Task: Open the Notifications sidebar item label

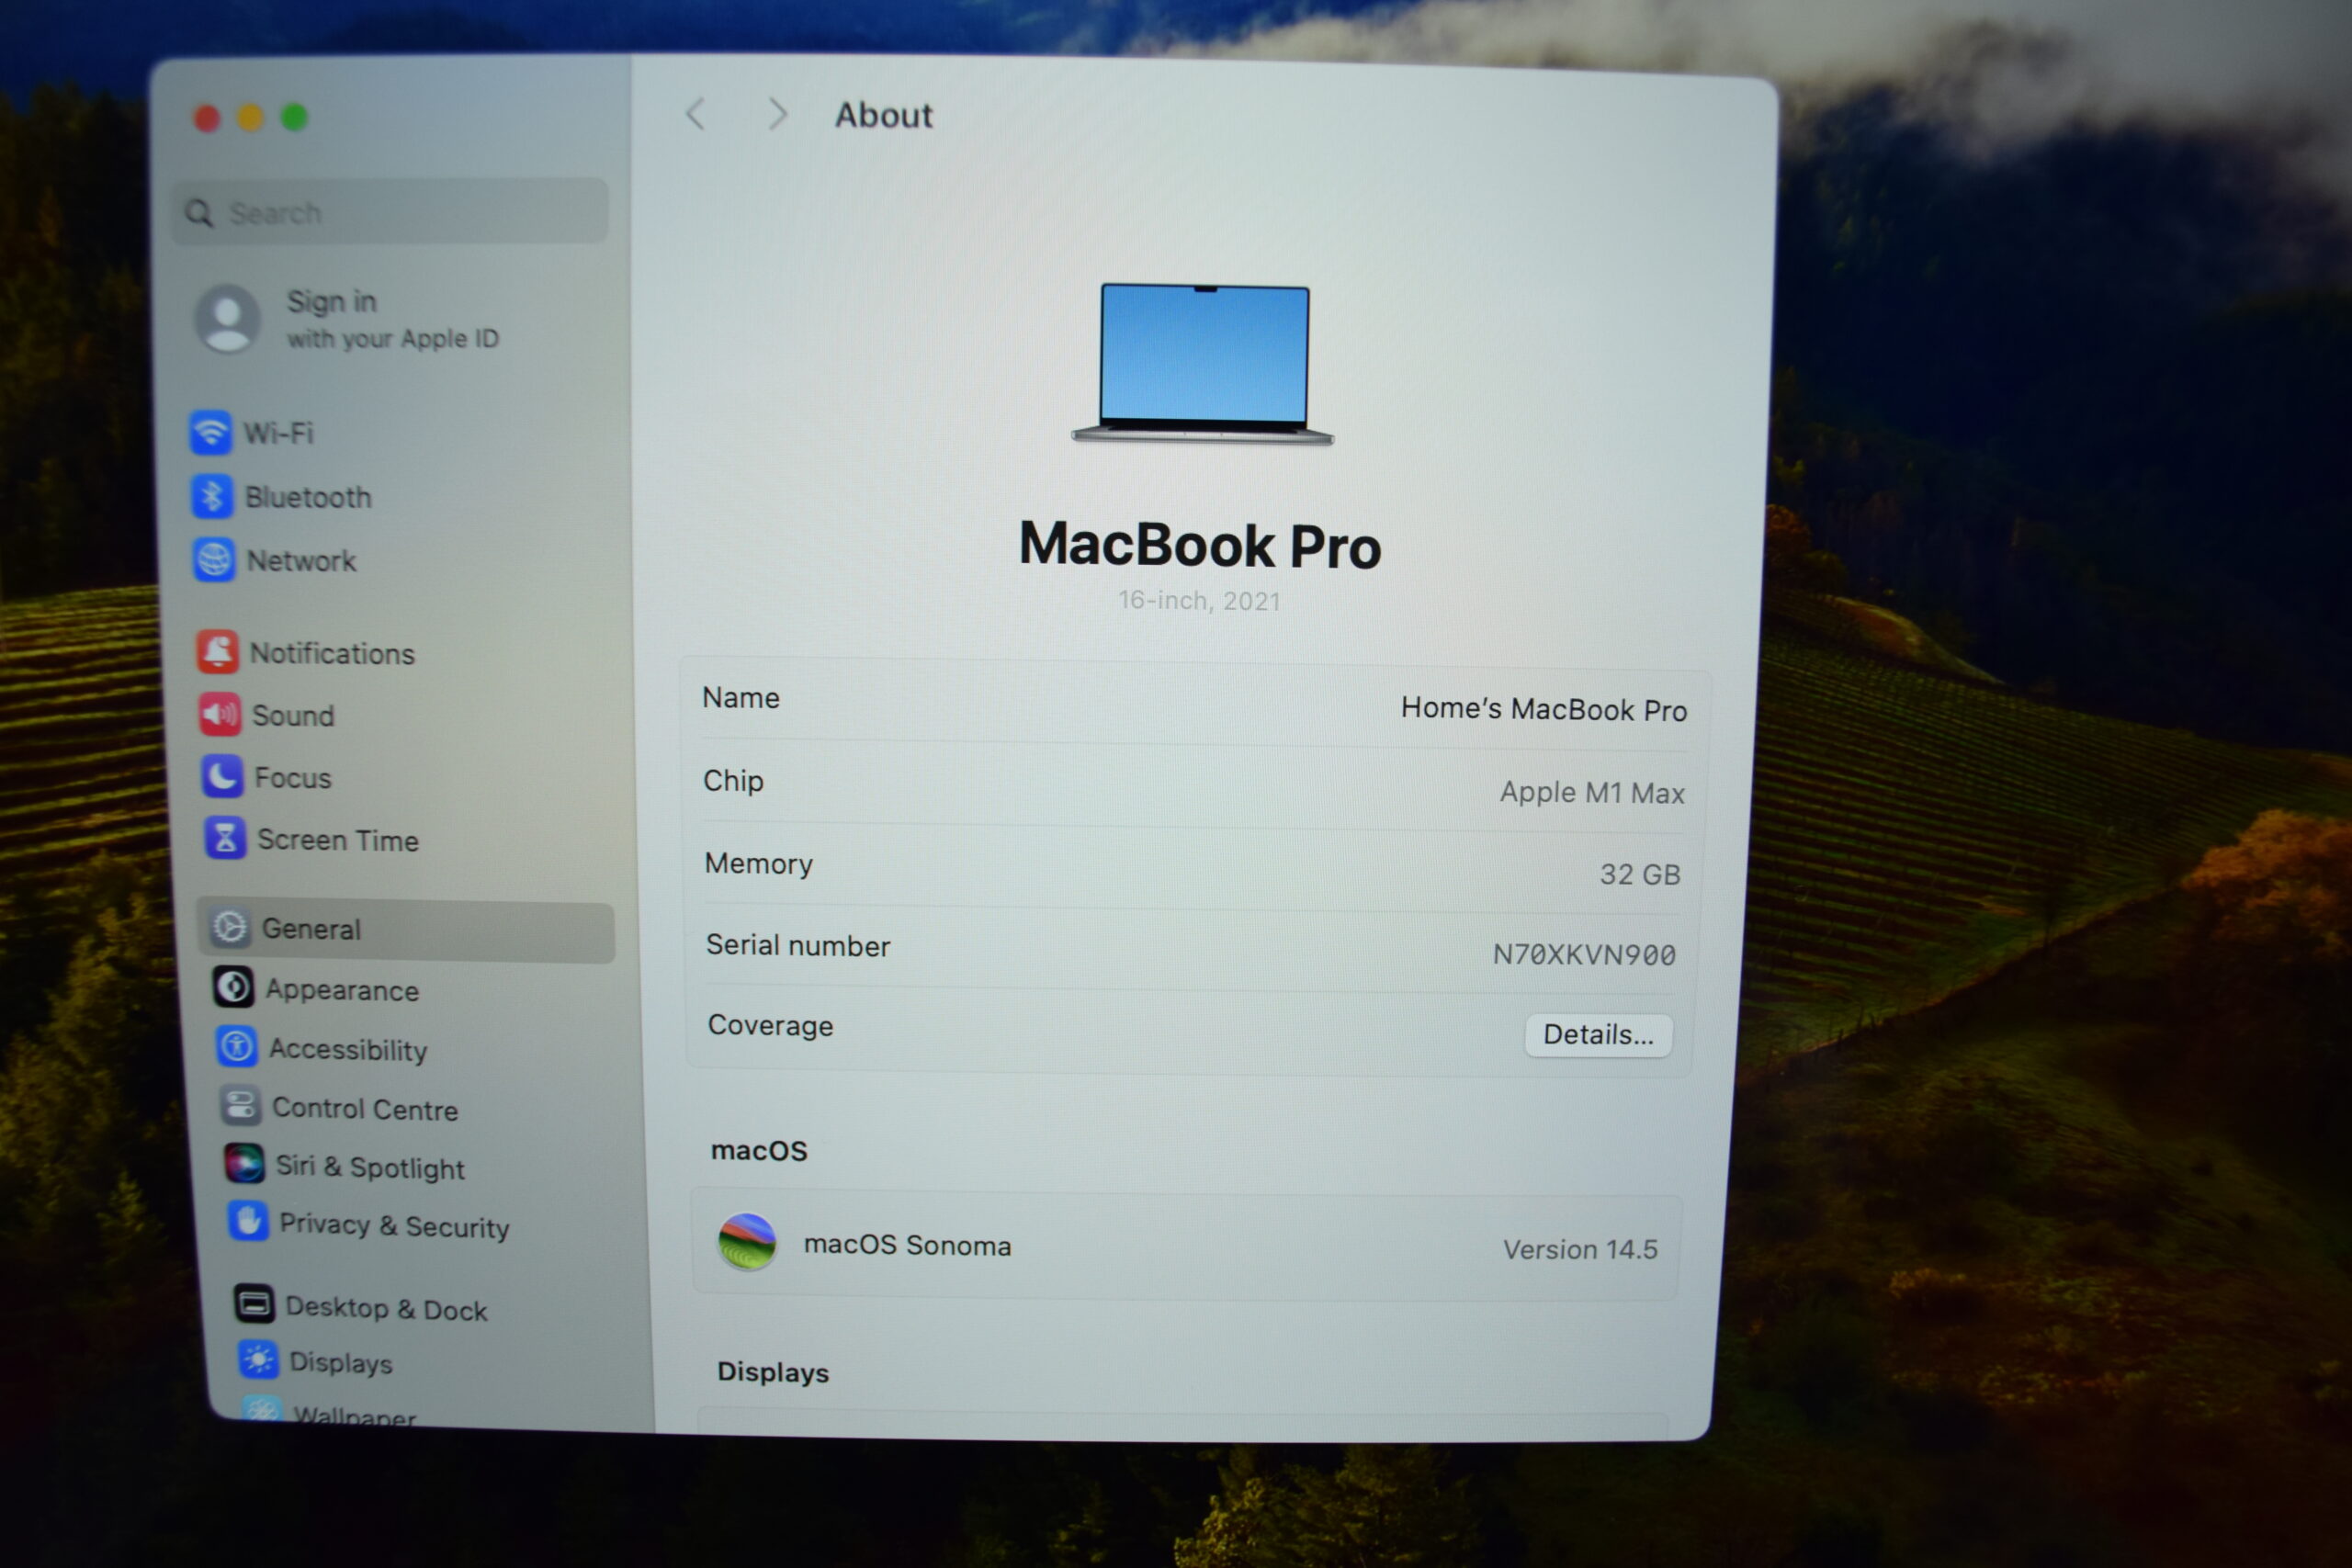Action: [x=333, y=653]
